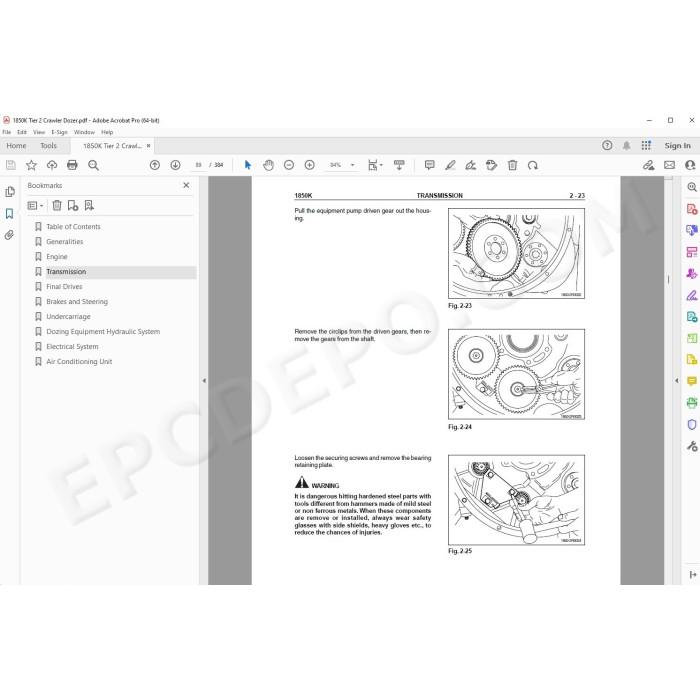Add file to starred favorites
Image resolution: width=700 pixels, height=700 pixels.
point(31,165)
